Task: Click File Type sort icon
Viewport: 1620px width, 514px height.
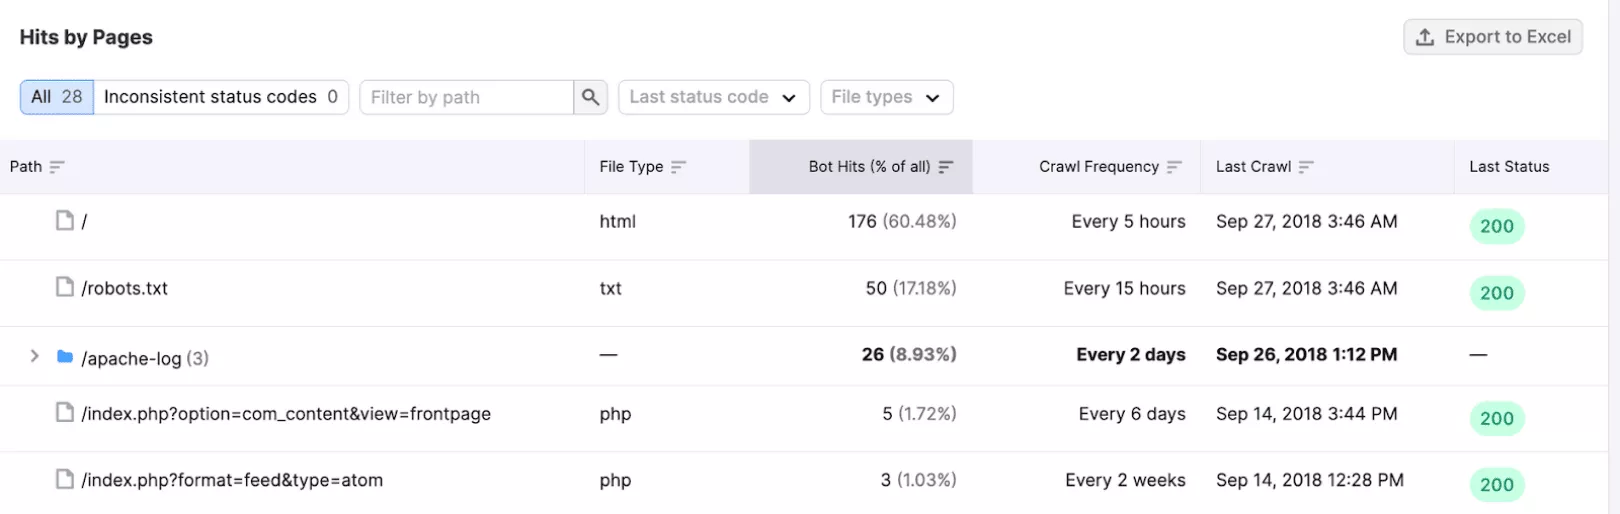Action: pyautogui.click(x=679, y=167)
